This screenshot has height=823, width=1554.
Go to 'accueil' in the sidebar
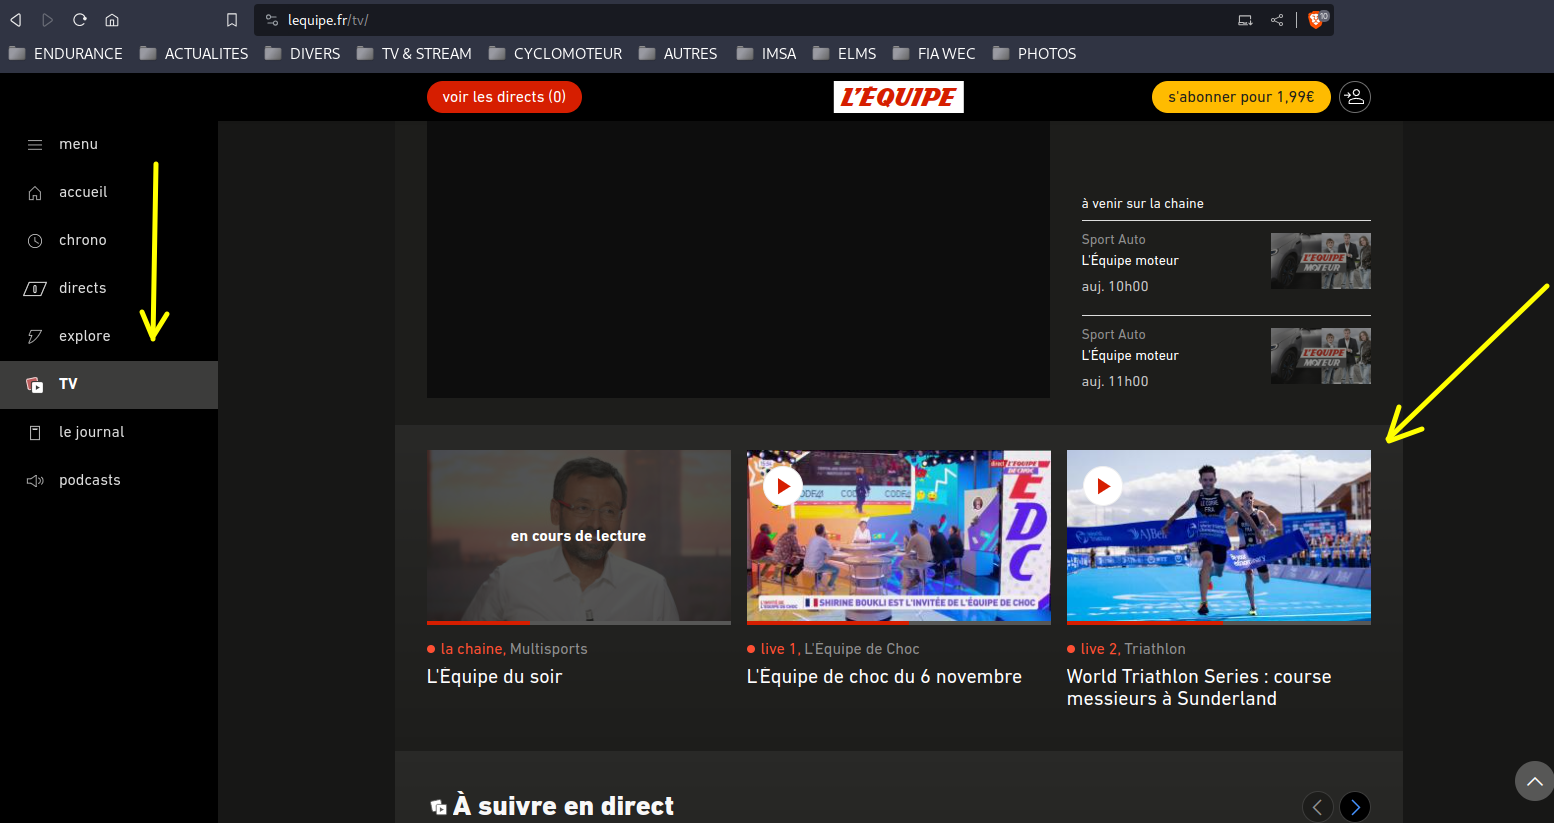[x=109, y=192]
